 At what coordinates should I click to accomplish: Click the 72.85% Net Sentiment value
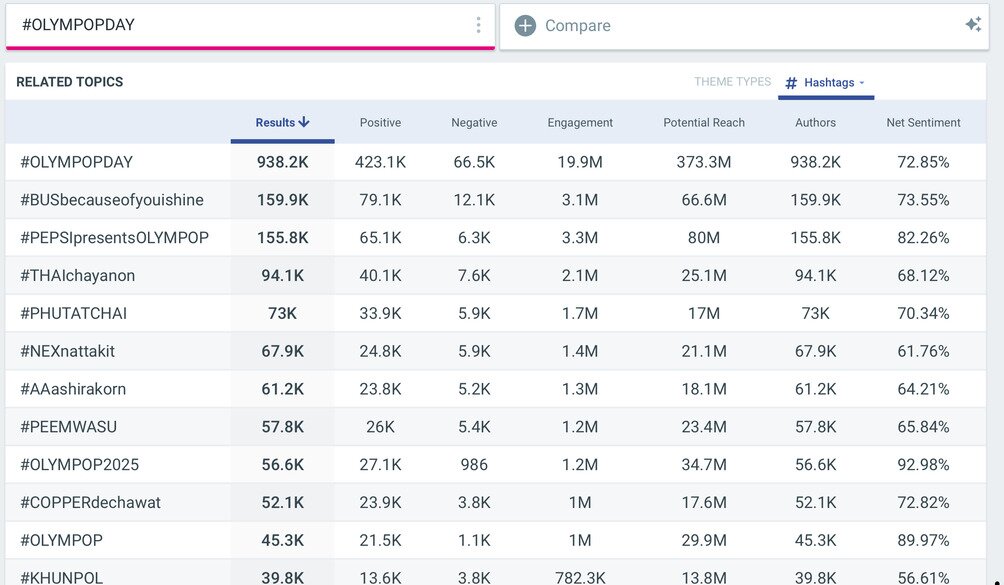pos(923,162)
